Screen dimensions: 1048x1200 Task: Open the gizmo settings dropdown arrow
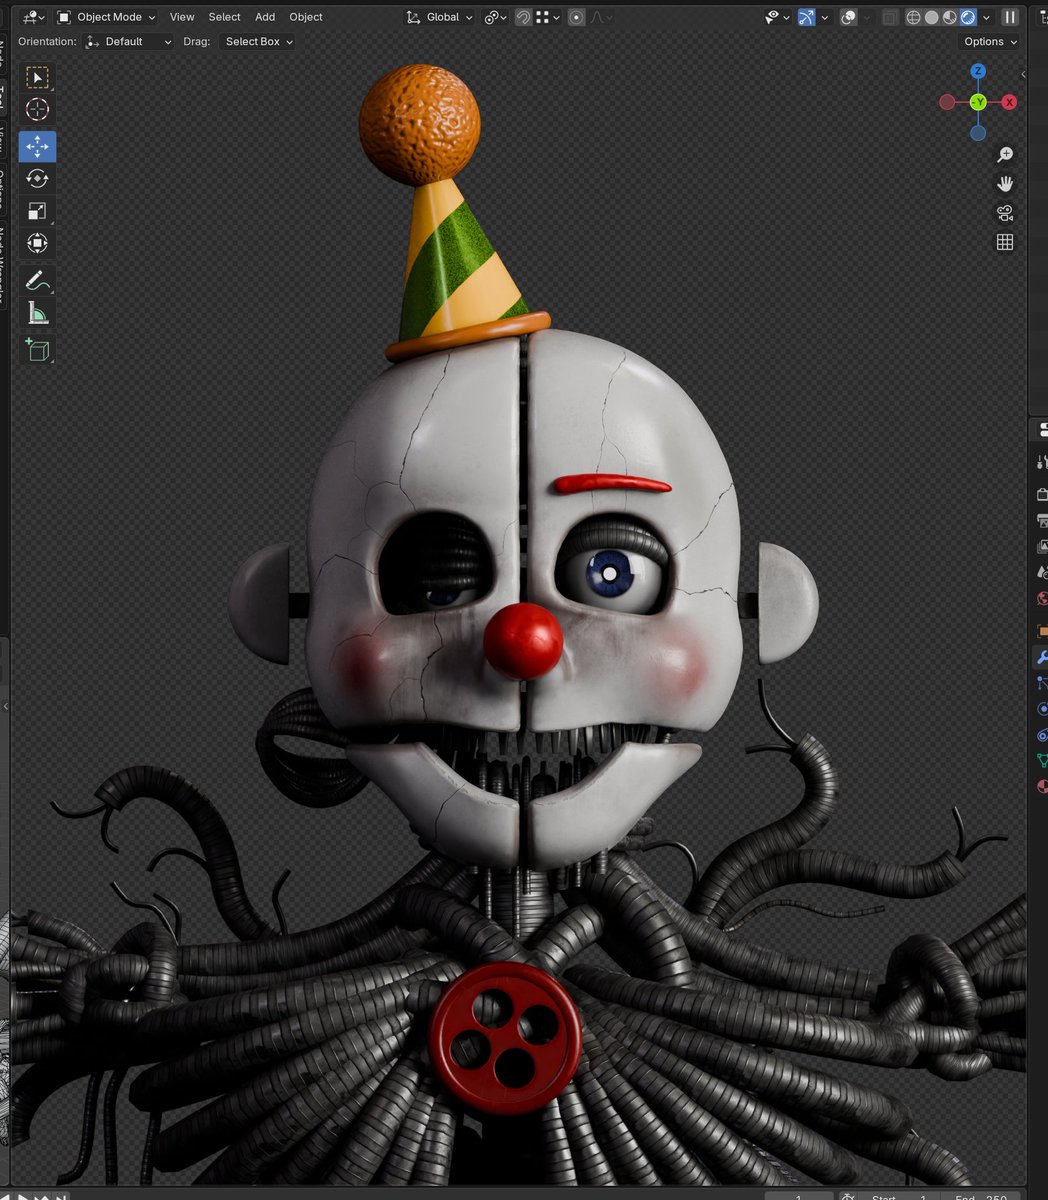pos(825,17)
